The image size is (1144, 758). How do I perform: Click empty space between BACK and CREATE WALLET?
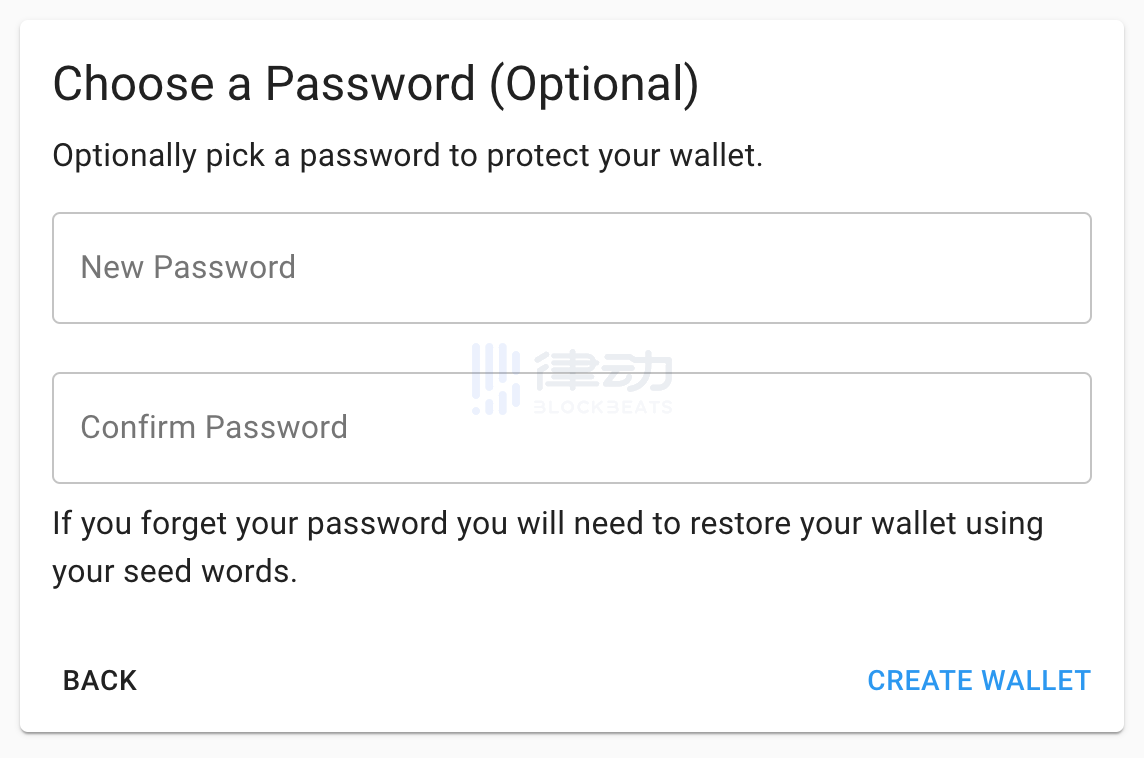[500, 681]
